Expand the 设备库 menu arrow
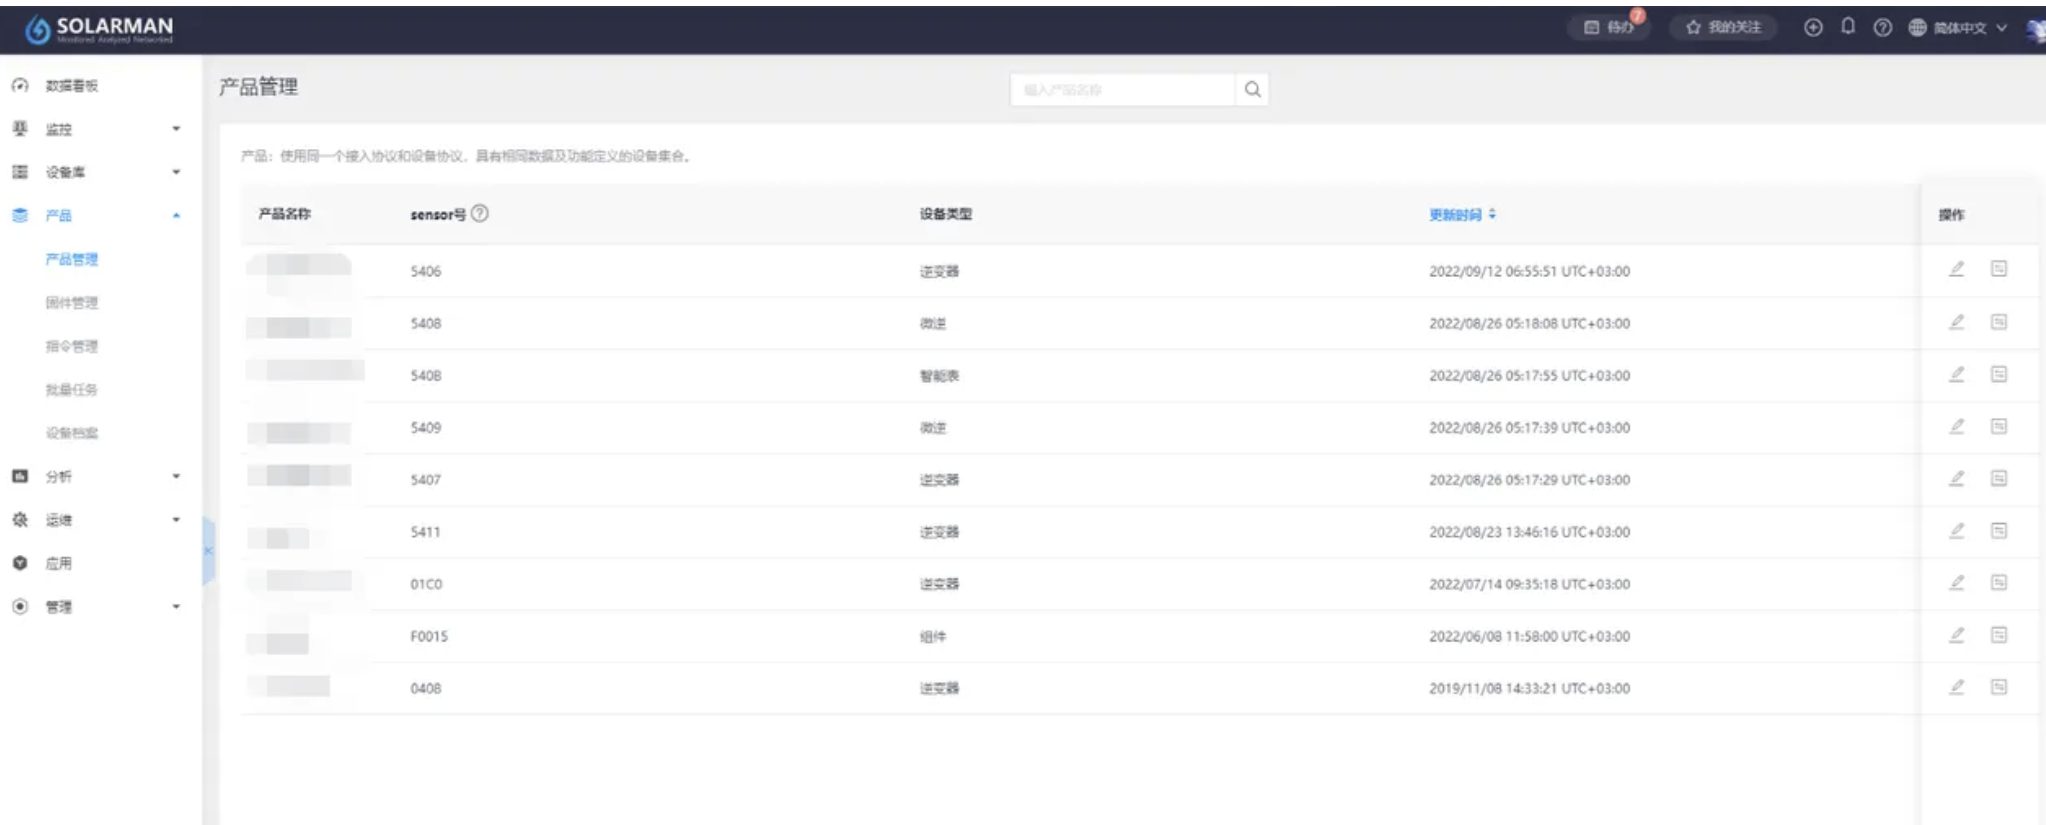 tap(176, 172)
